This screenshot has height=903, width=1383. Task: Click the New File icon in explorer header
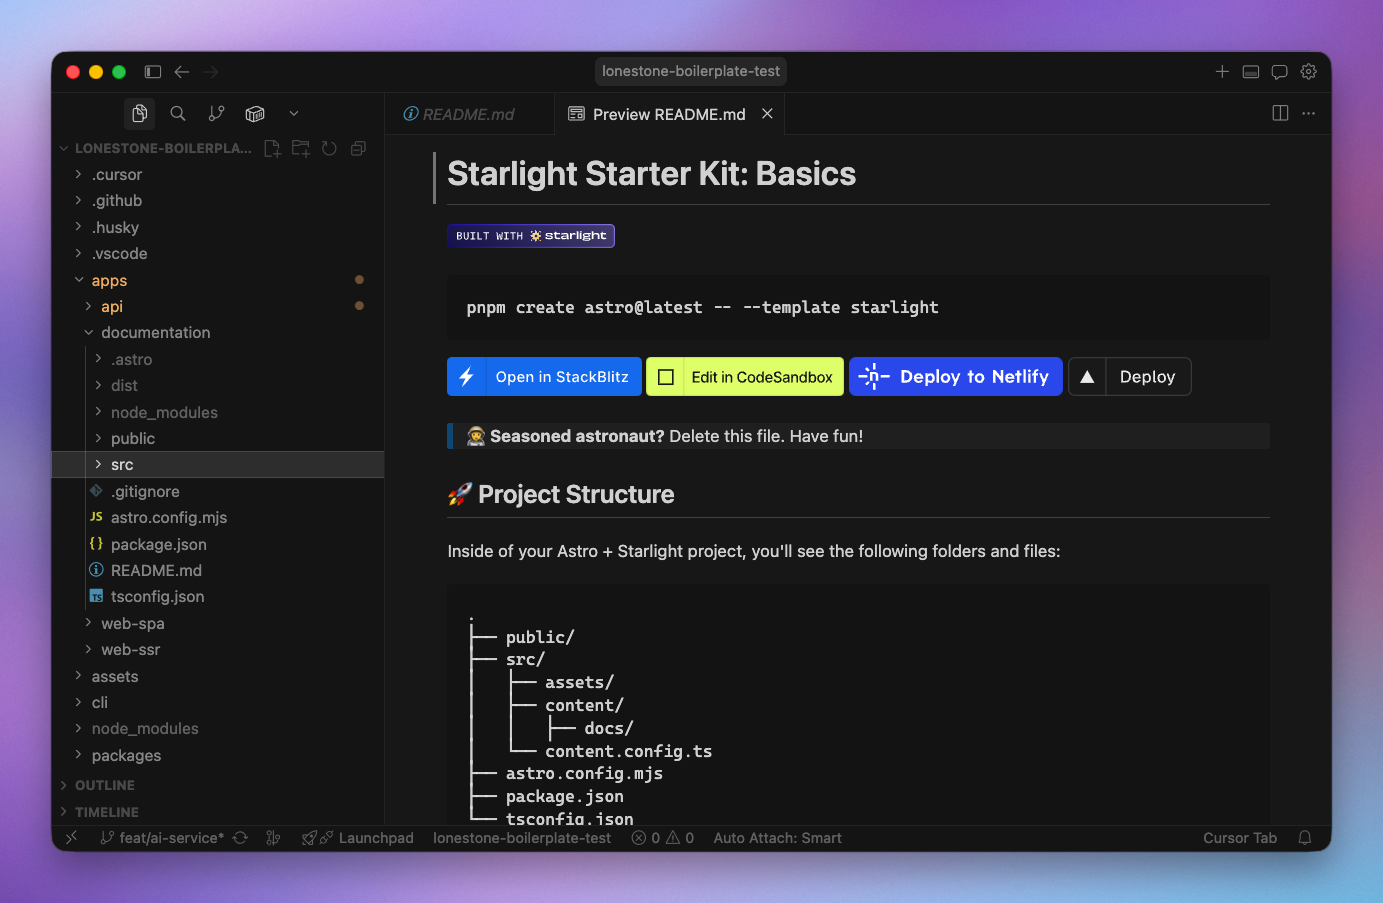[272, 149]
